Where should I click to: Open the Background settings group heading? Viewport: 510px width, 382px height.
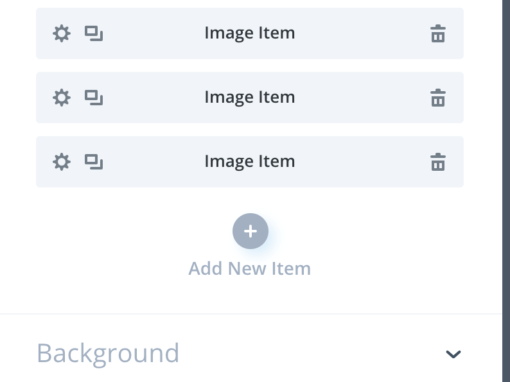pyautogui.click(x=108, y=354)
